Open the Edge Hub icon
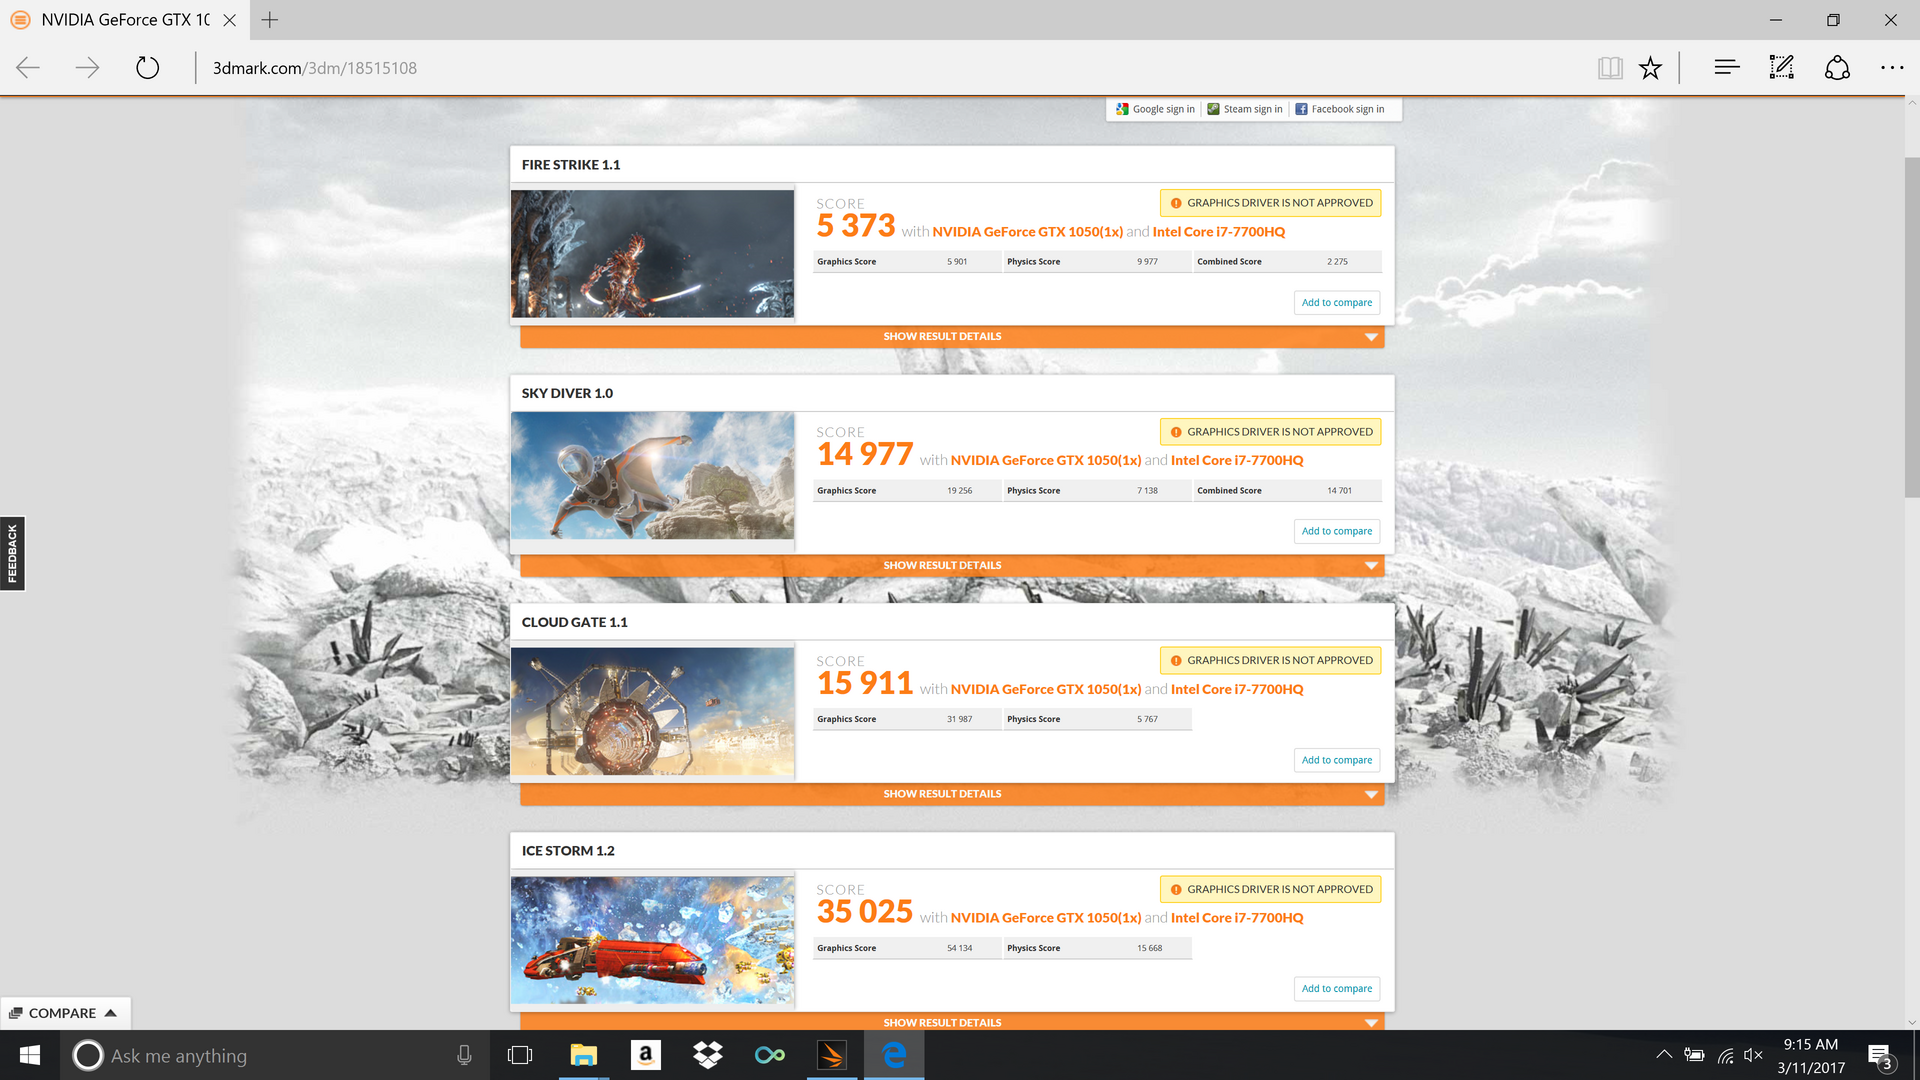 [x=1727, y=68]
